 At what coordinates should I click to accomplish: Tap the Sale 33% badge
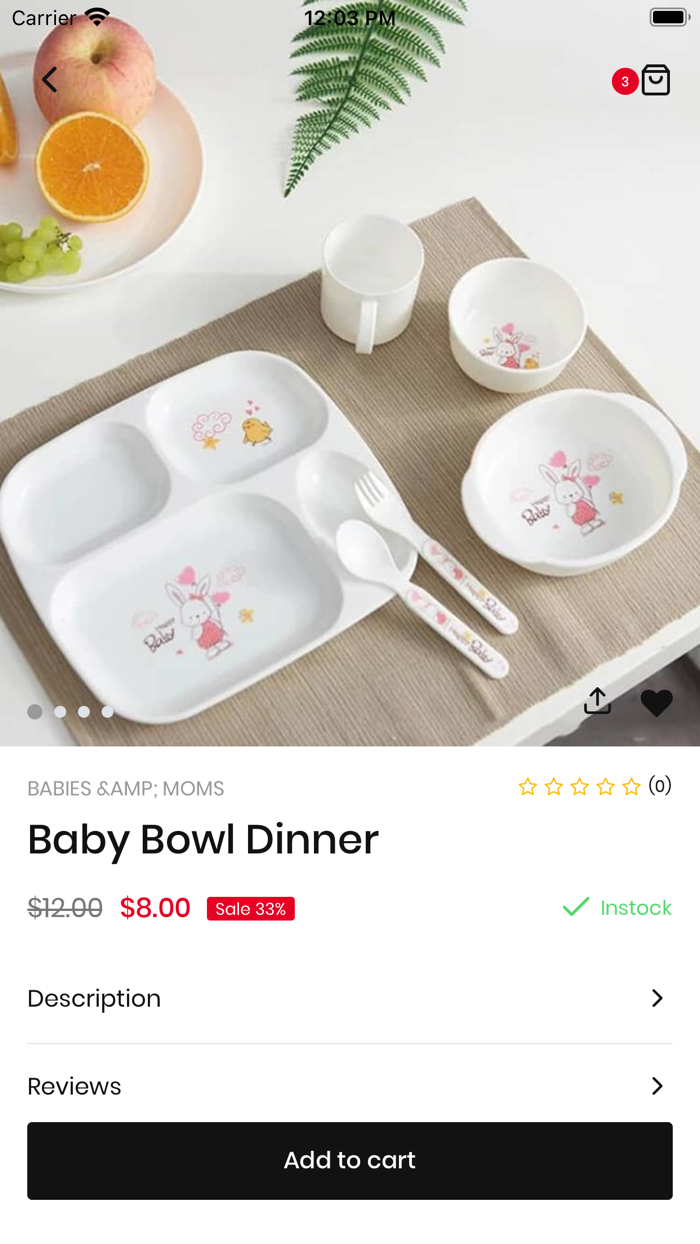pyautogui.click(x=250, y=909)
